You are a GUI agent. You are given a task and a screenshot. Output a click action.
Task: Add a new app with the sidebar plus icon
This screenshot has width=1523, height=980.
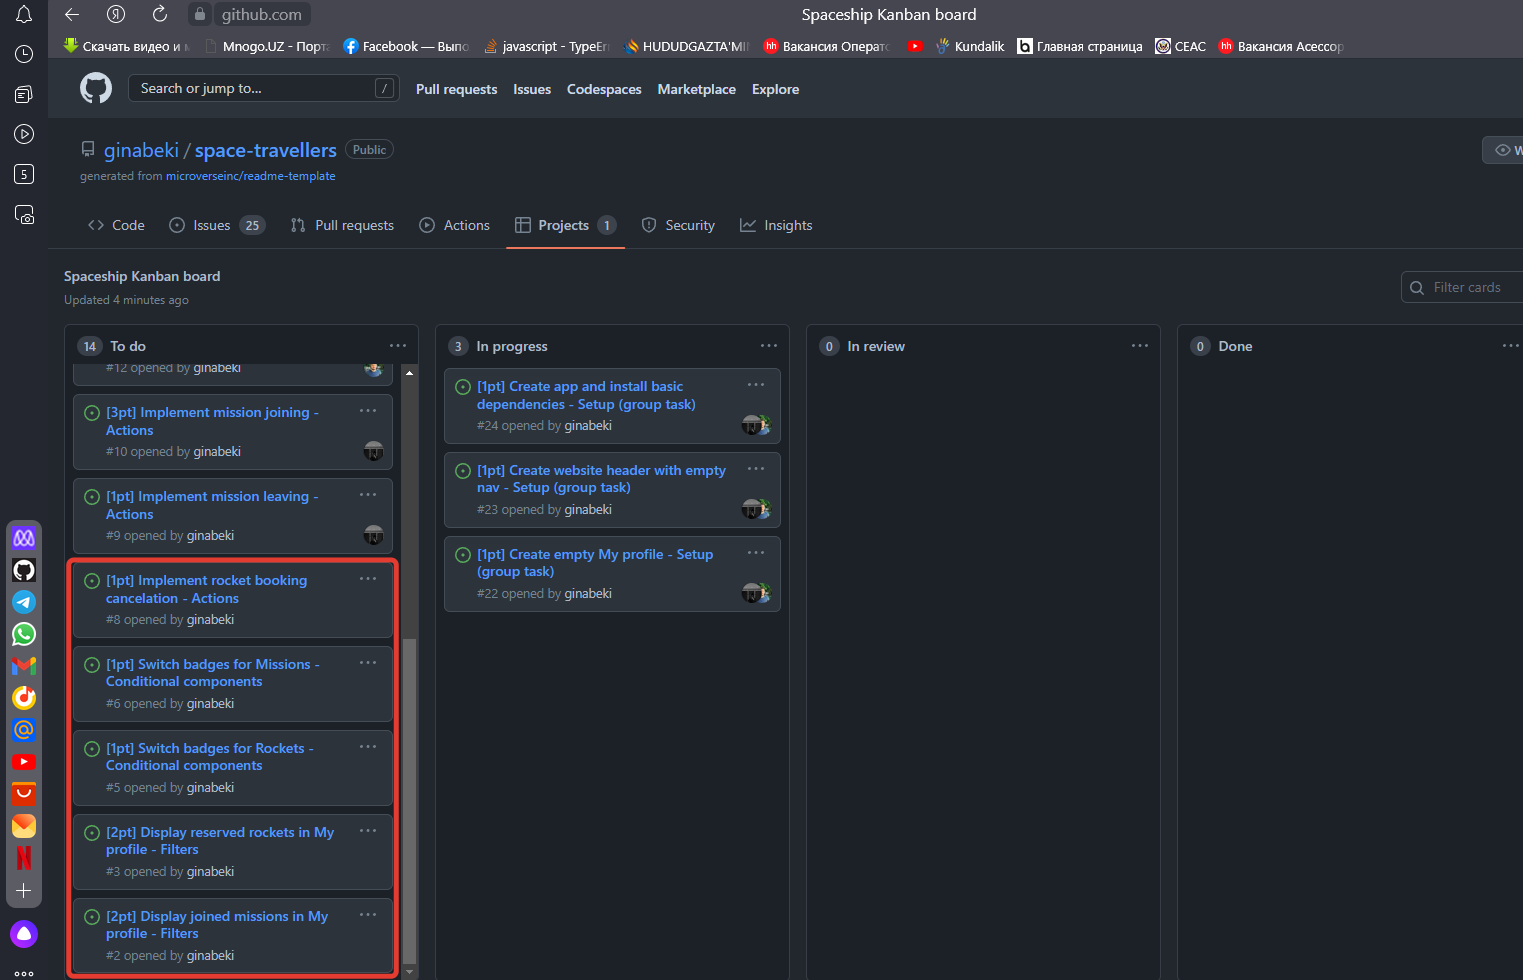[24, 890]
